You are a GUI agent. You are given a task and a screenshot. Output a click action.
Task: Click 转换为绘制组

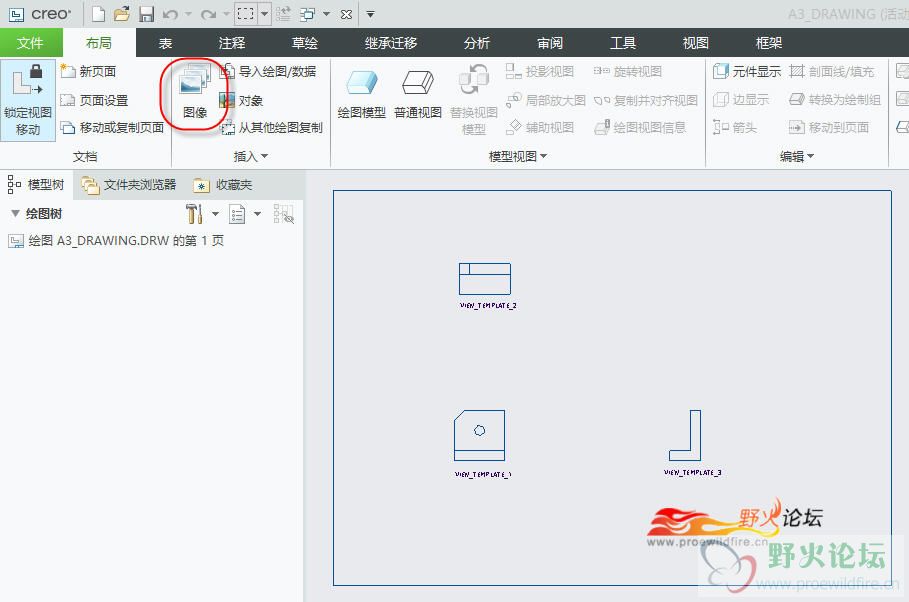coord(835,100)
